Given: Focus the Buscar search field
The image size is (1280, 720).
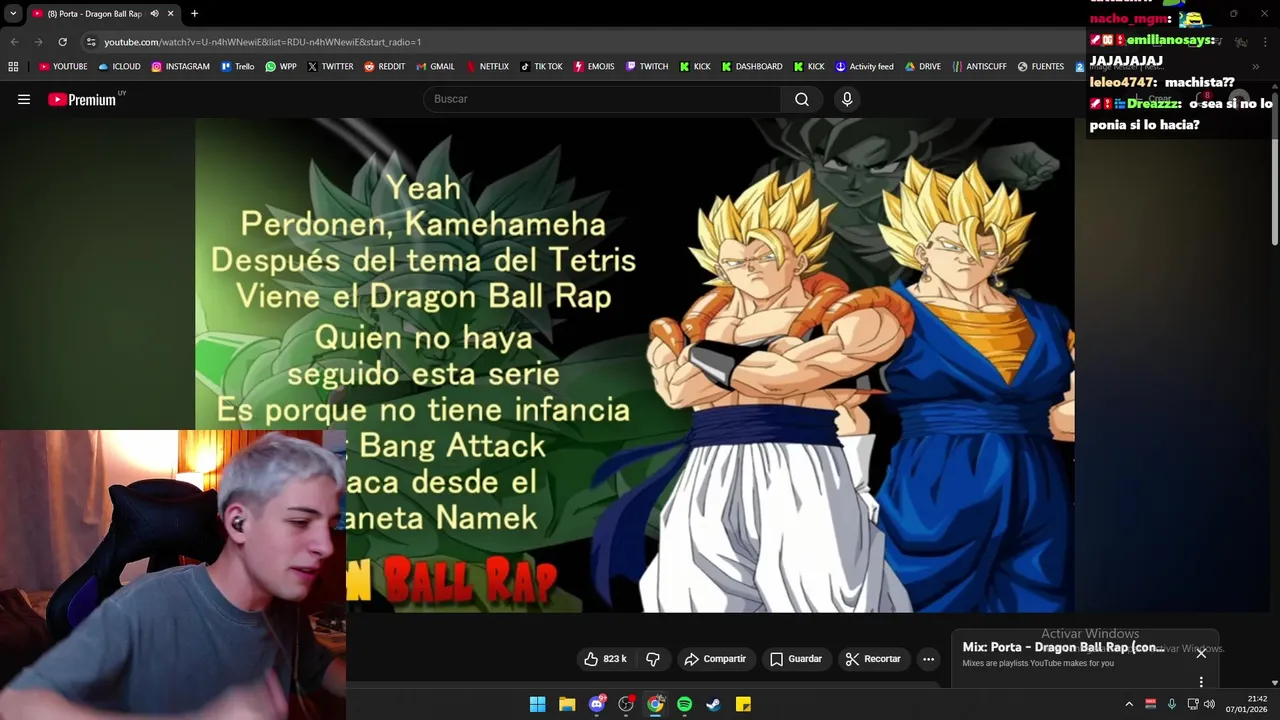Looking at the screenshot, I should (602, 99).
